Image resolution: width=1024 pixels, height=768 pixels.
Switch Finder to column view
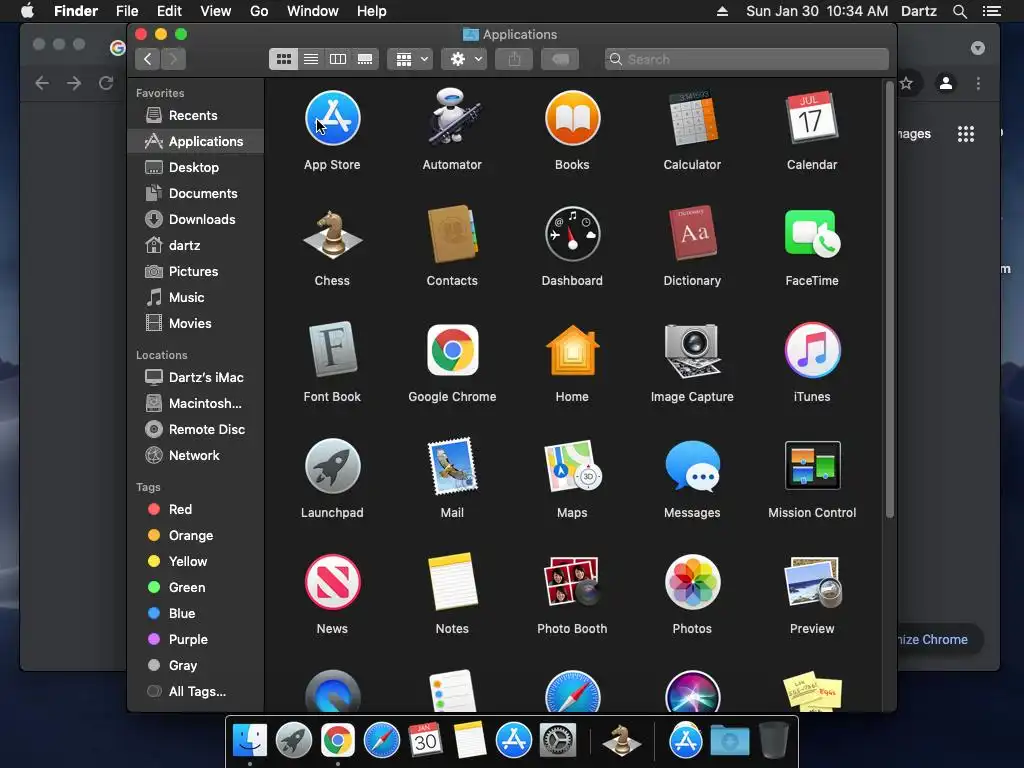[338, 59]
